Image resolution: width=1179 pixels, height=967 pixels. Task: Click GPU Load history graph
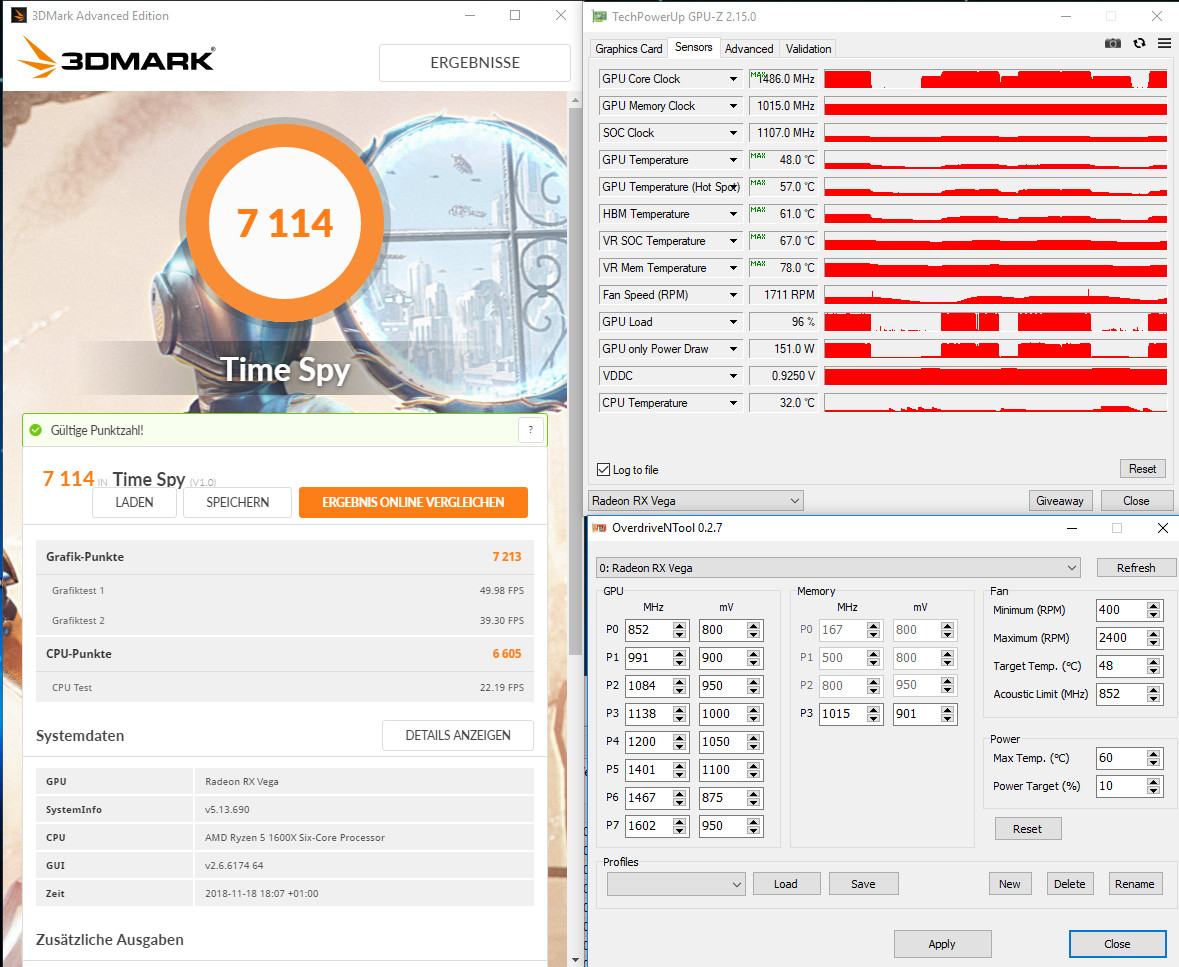point(996,322)
